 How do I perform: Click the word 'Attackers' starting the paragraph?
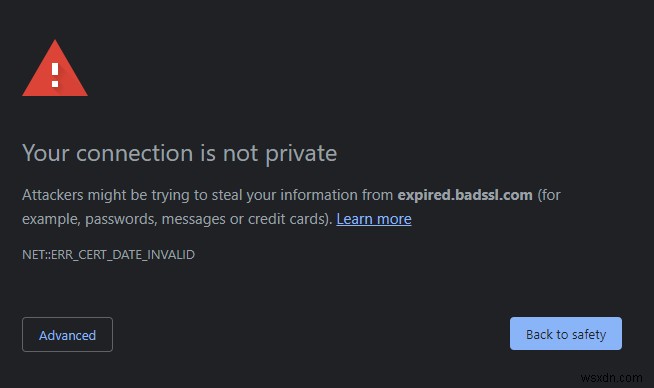coord(53,195)
